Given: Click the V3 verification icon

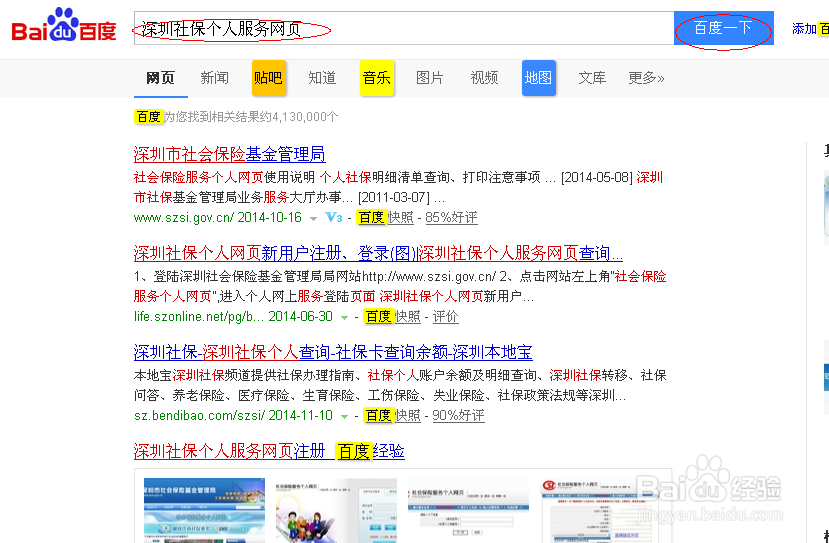Looking at the screenshot, I should [334, 217].
